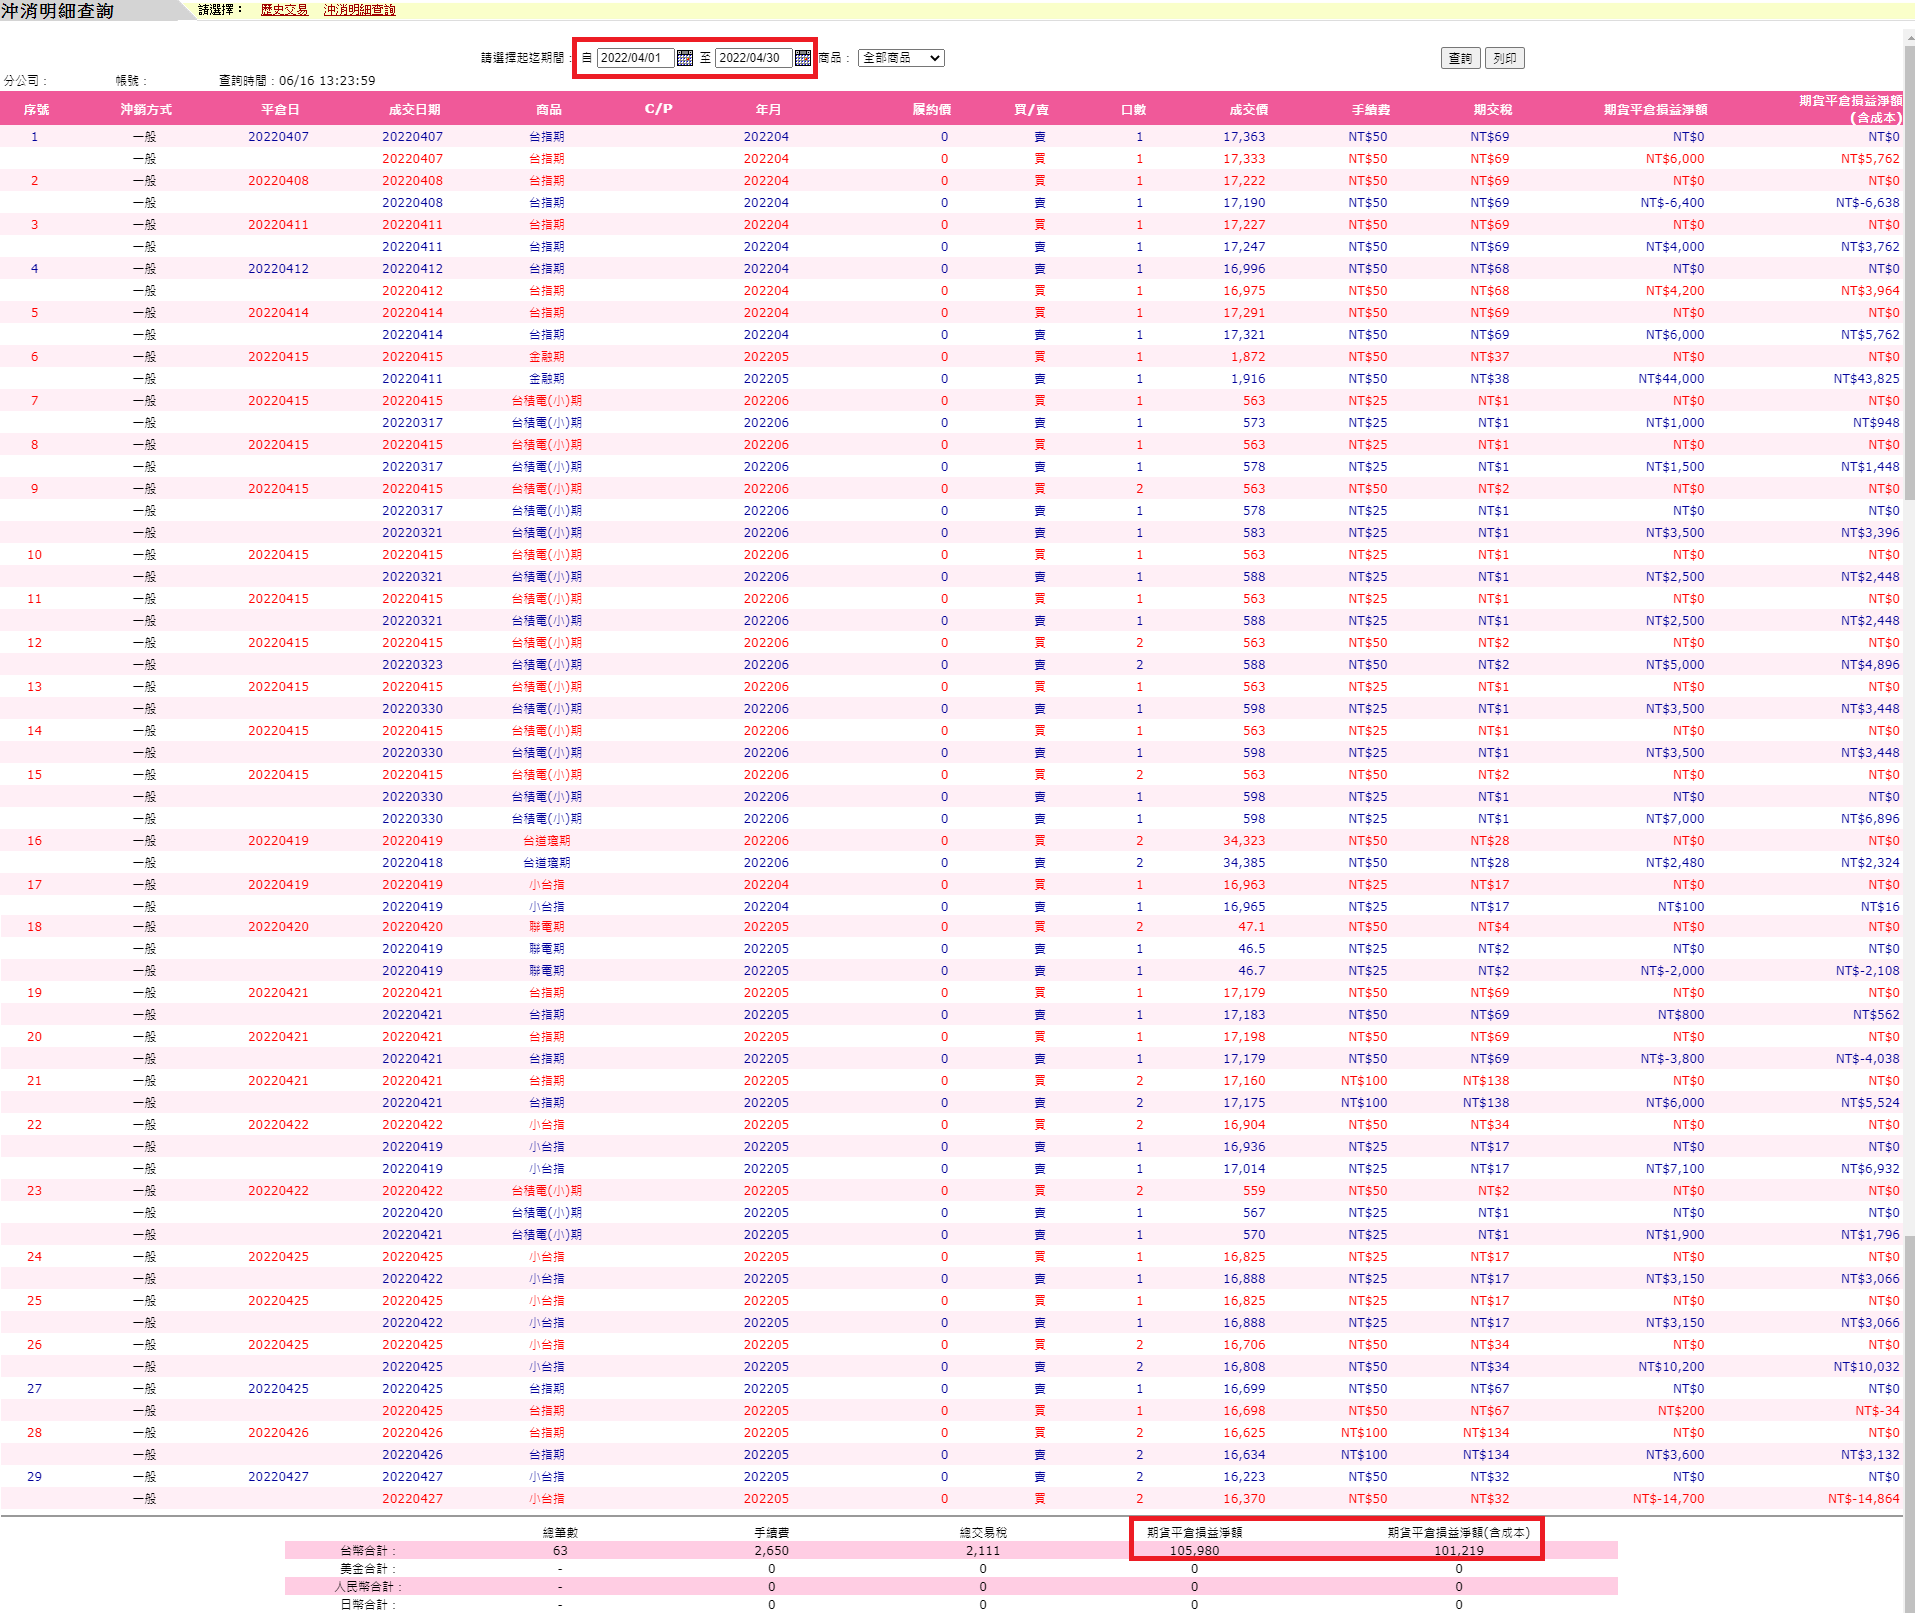This screenshot has width=1915, height=1614.
Task: Click the 查詢 query button
Action: (1460, 58)
